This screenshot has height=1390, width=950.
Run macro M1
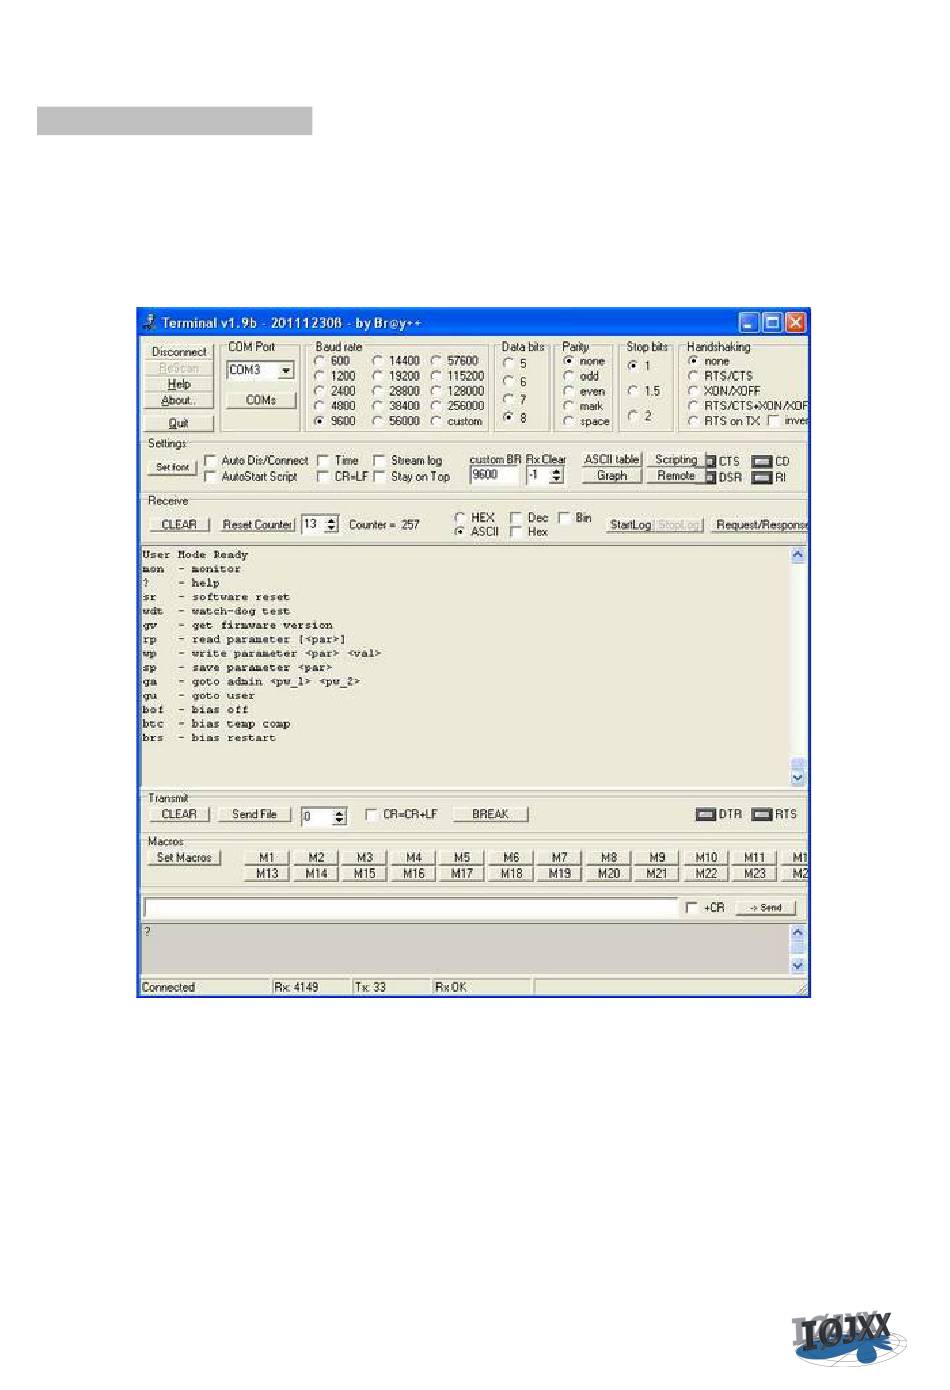267,857
